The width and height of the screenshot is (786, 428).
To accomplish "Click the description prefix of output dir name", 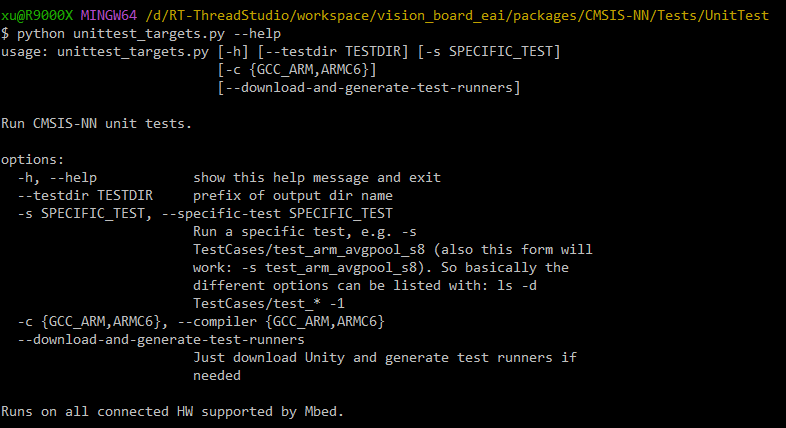I will coord(293,196).
